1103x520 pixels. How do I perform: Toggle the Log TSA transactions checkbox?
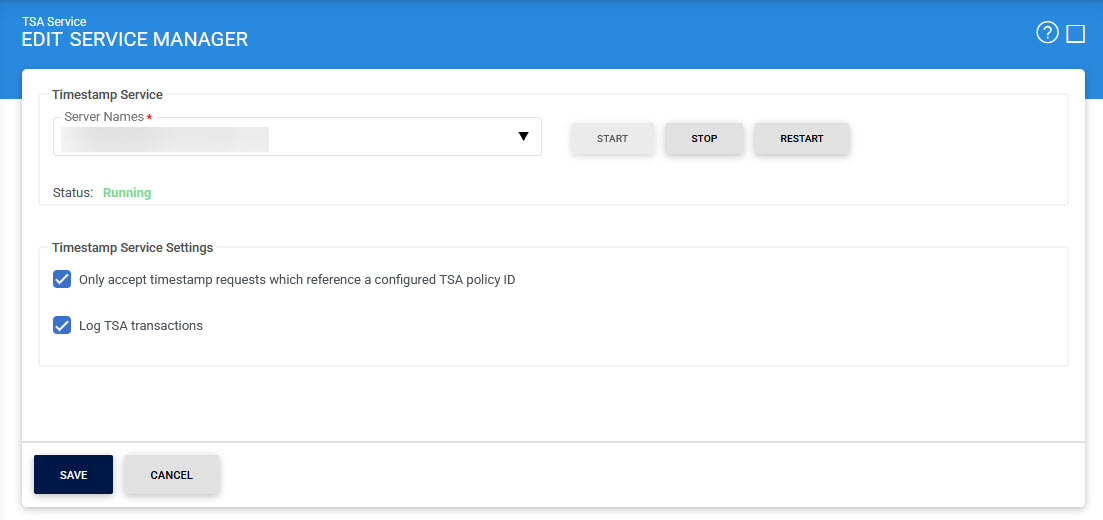62,325
